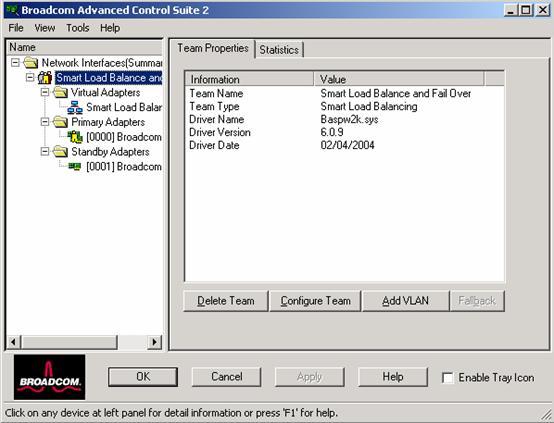Select the 'Primary Adapters' tree item
This screenshot has height=423, width=554.
[x=108, y=122]
